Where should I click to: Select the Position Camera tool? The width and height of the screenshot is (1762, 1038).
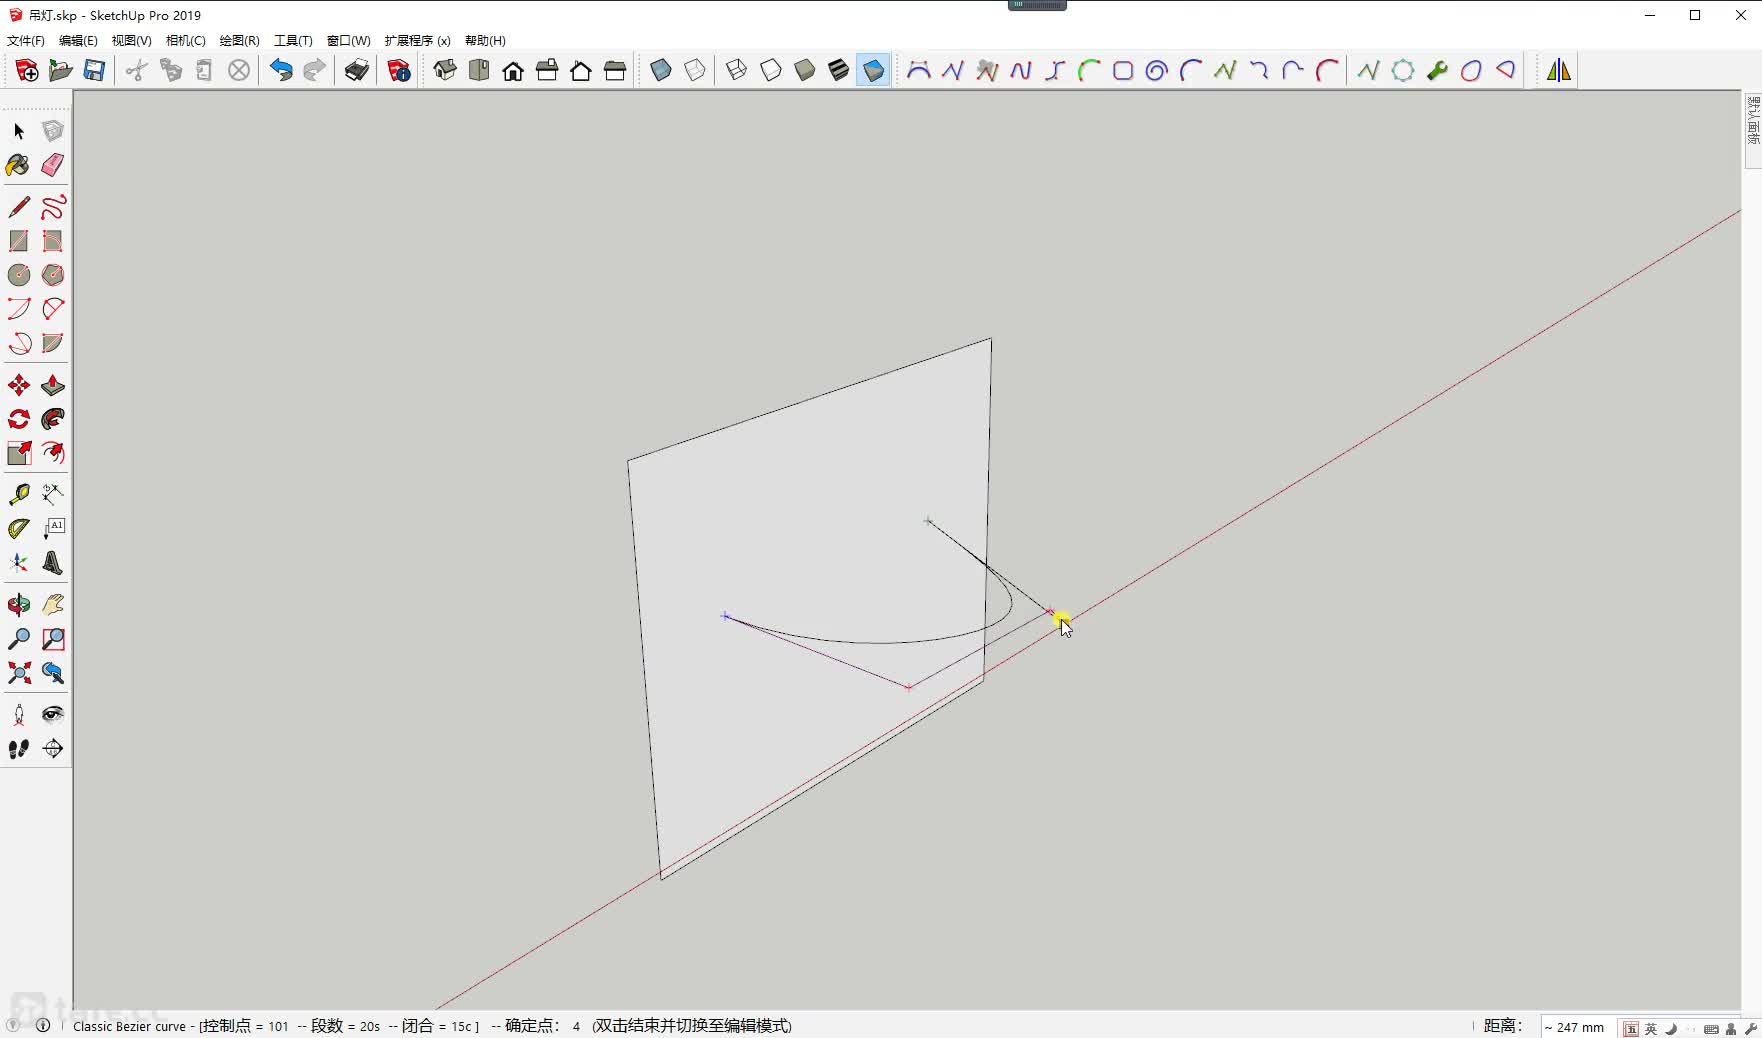(x=19, y=715)
